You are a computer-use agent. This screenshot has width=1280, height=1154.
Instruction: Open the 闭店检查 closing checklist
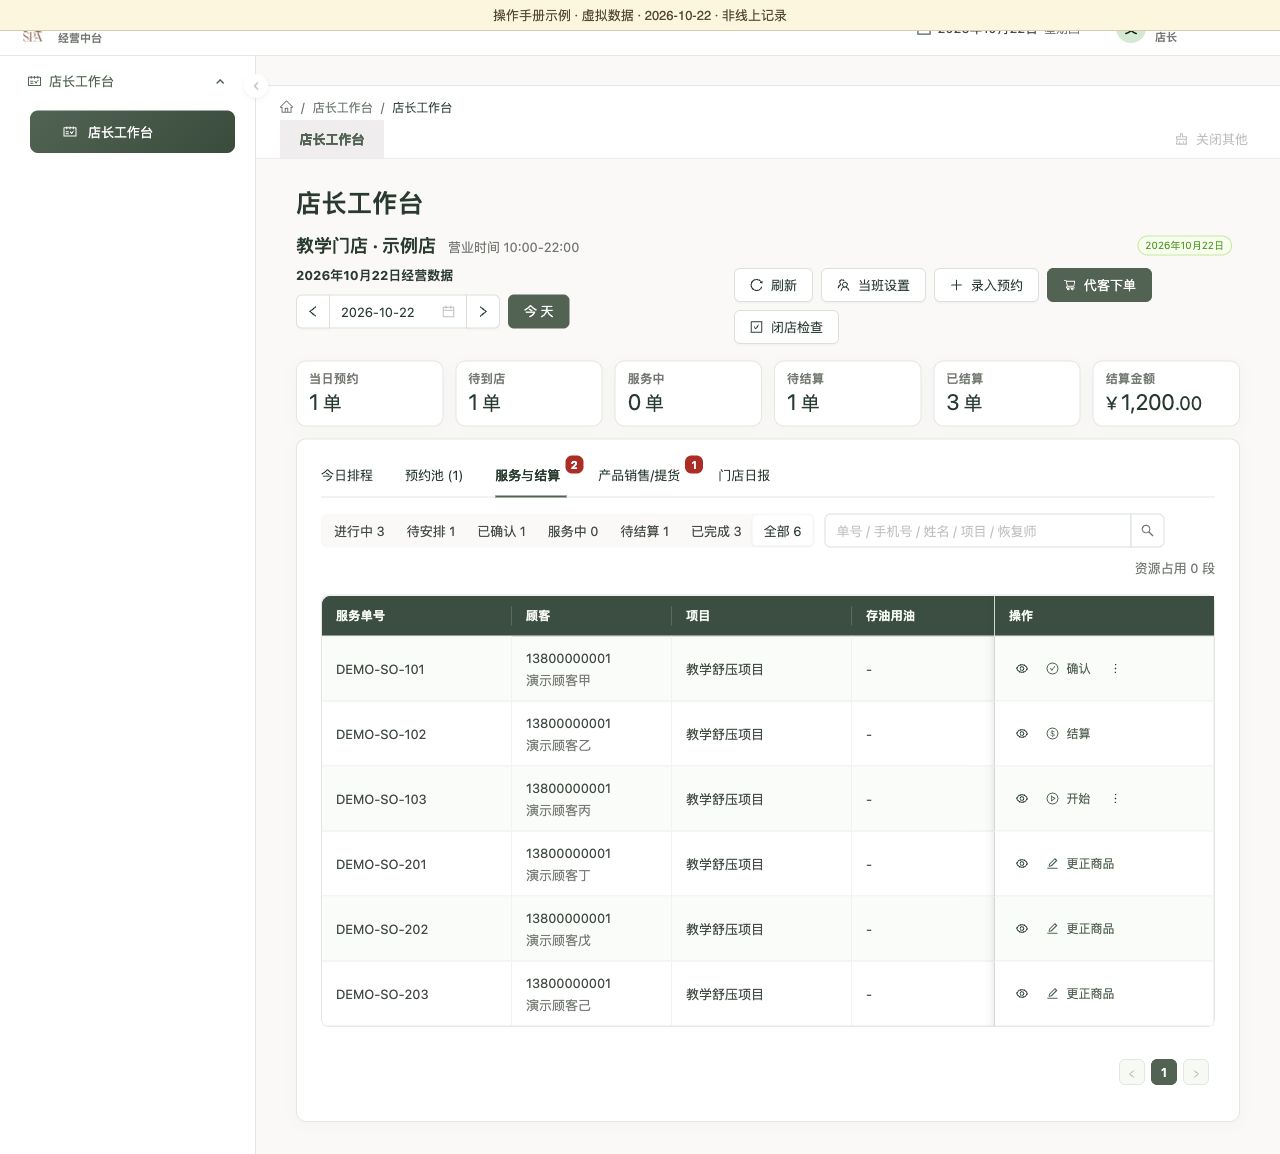point(786,327)
